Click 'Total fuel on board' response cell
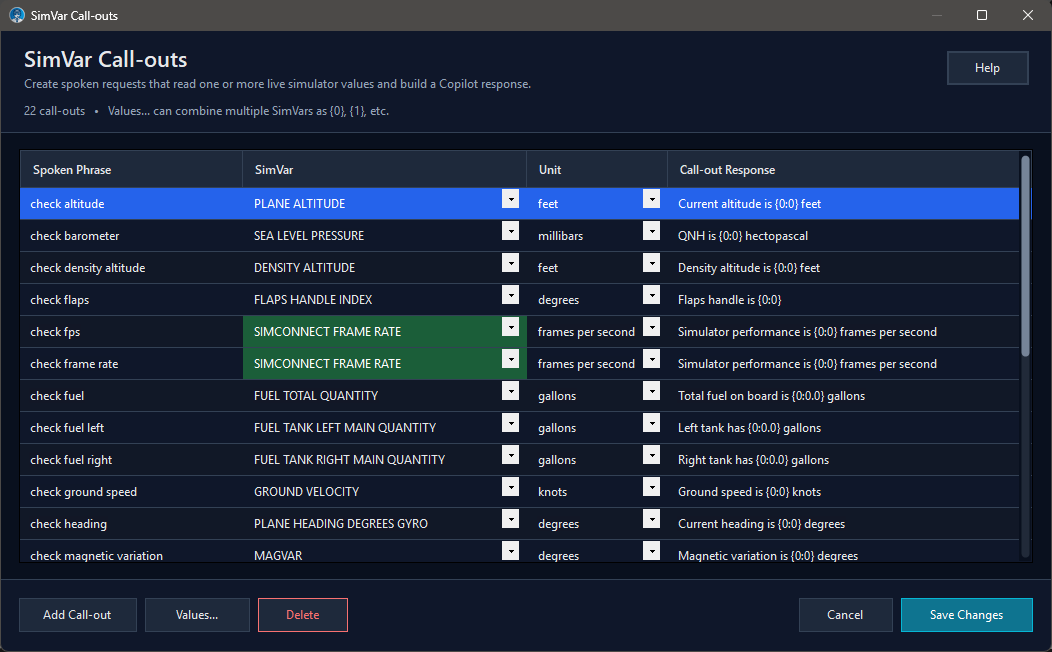 tap(843, 396)
